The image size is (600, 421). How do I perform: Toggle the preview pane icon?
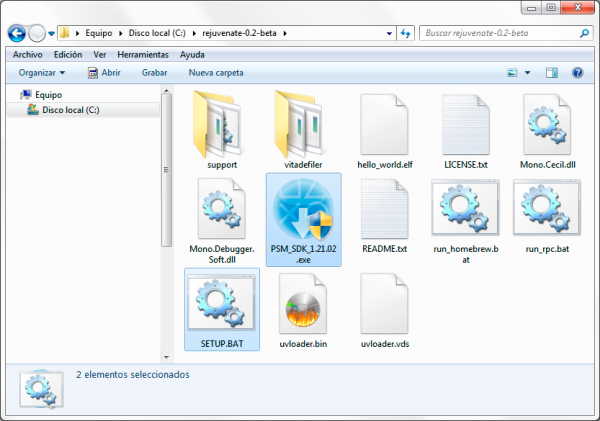coord(551,73)
